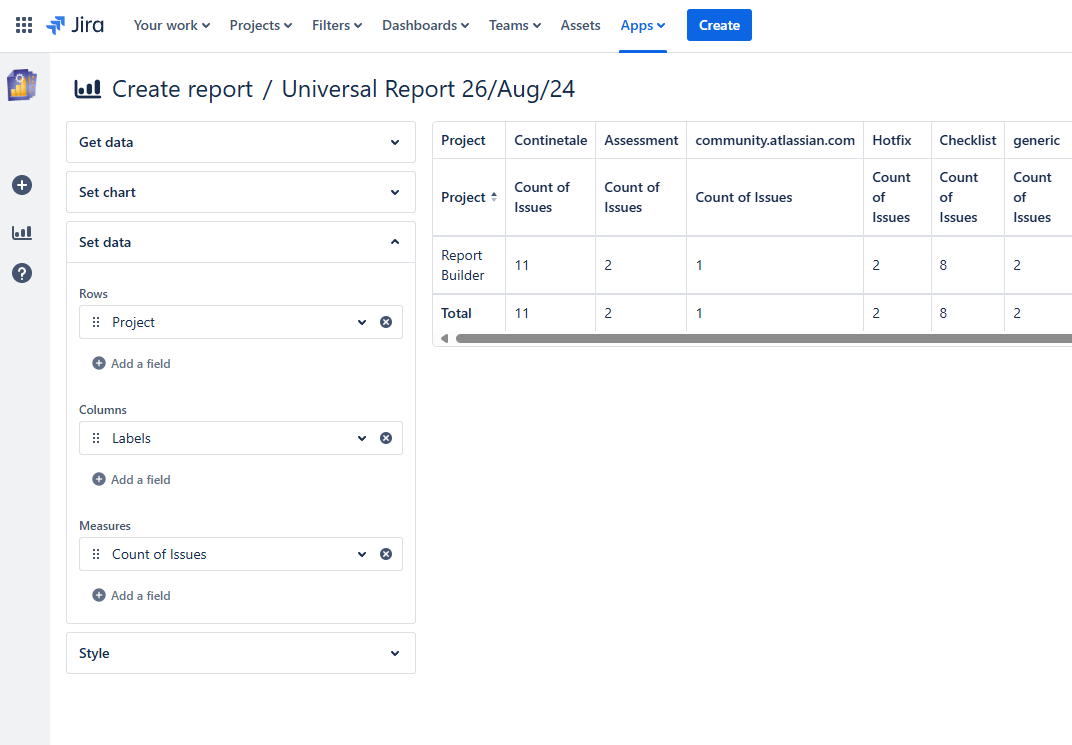This screenshot has width=1072, height=745.
Task: Follow the issue count link under community.atlassian.com
Action: tap(698, 264)
